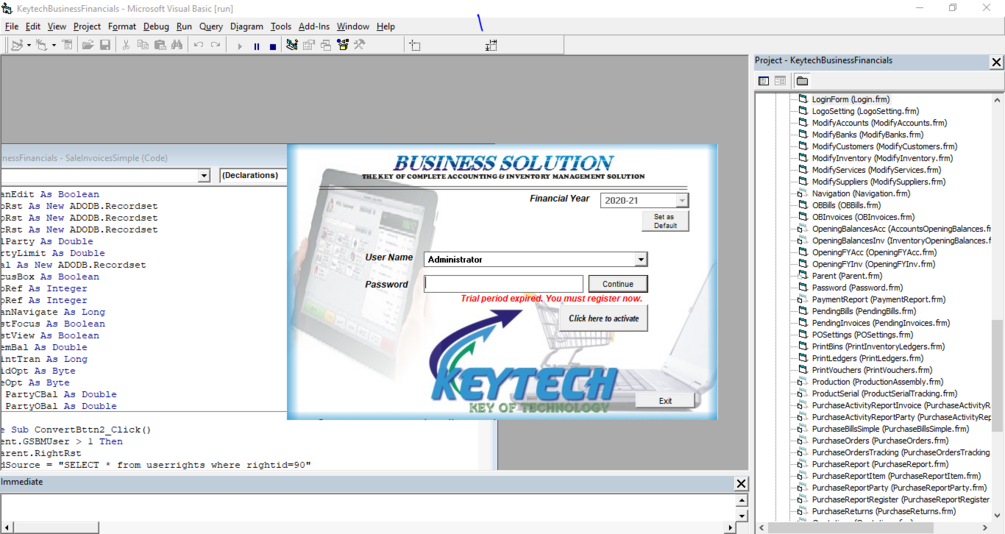This screenshot has height=534, width=1005.
Task: Open the Debug menu
Action: [156, 26]
